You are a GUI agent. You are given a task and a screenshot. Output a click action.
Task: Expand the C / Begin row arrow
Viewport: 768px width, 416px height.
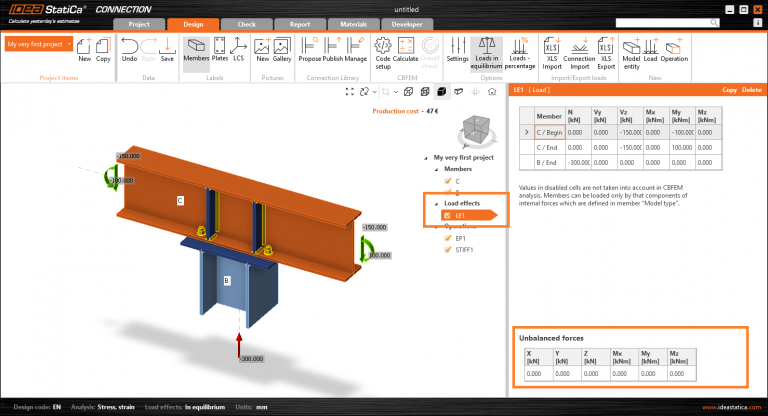527,132
